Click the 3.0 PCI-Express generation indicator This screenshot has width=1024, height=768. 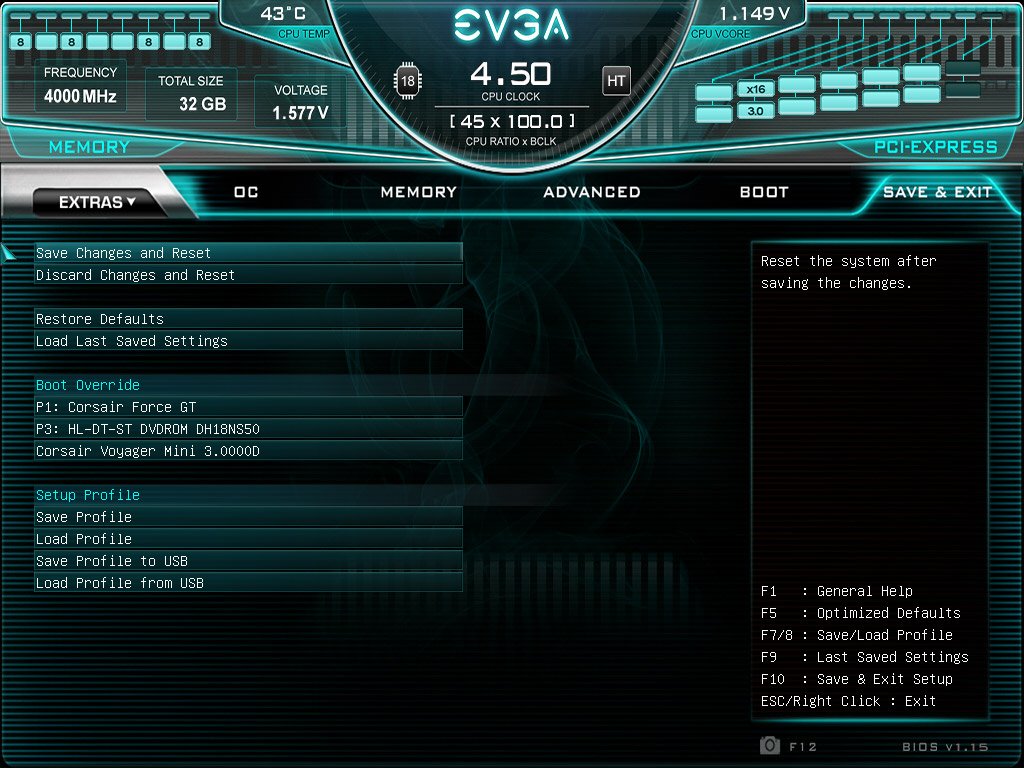(756, 111)
